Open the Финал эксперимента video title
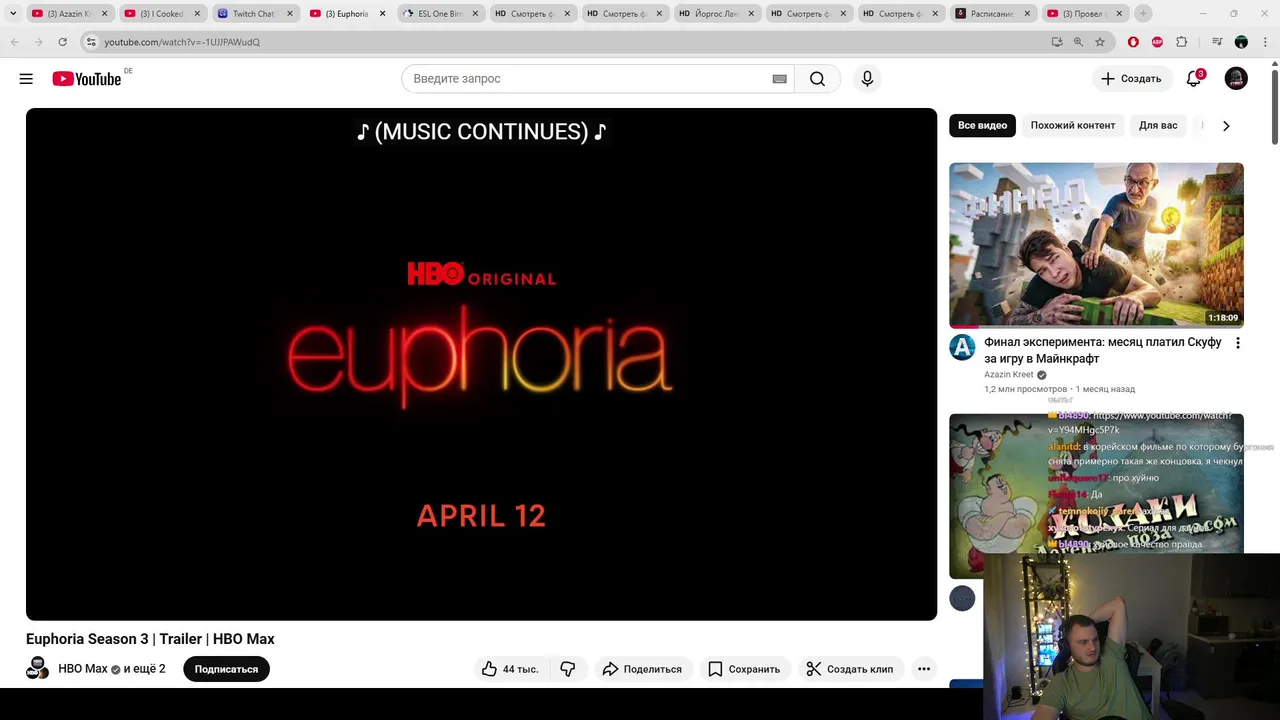This screenshot has height=720, width=1280. coord(1102,350)
